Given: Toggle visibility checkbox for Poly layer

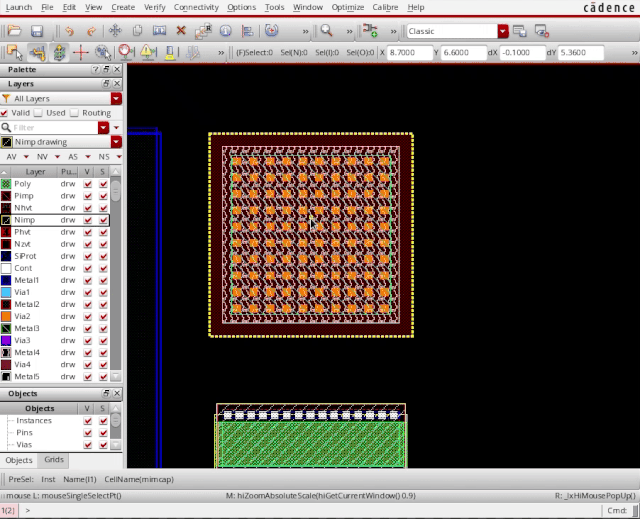Looking at the screenshot, I should click(x=87, y=184).
